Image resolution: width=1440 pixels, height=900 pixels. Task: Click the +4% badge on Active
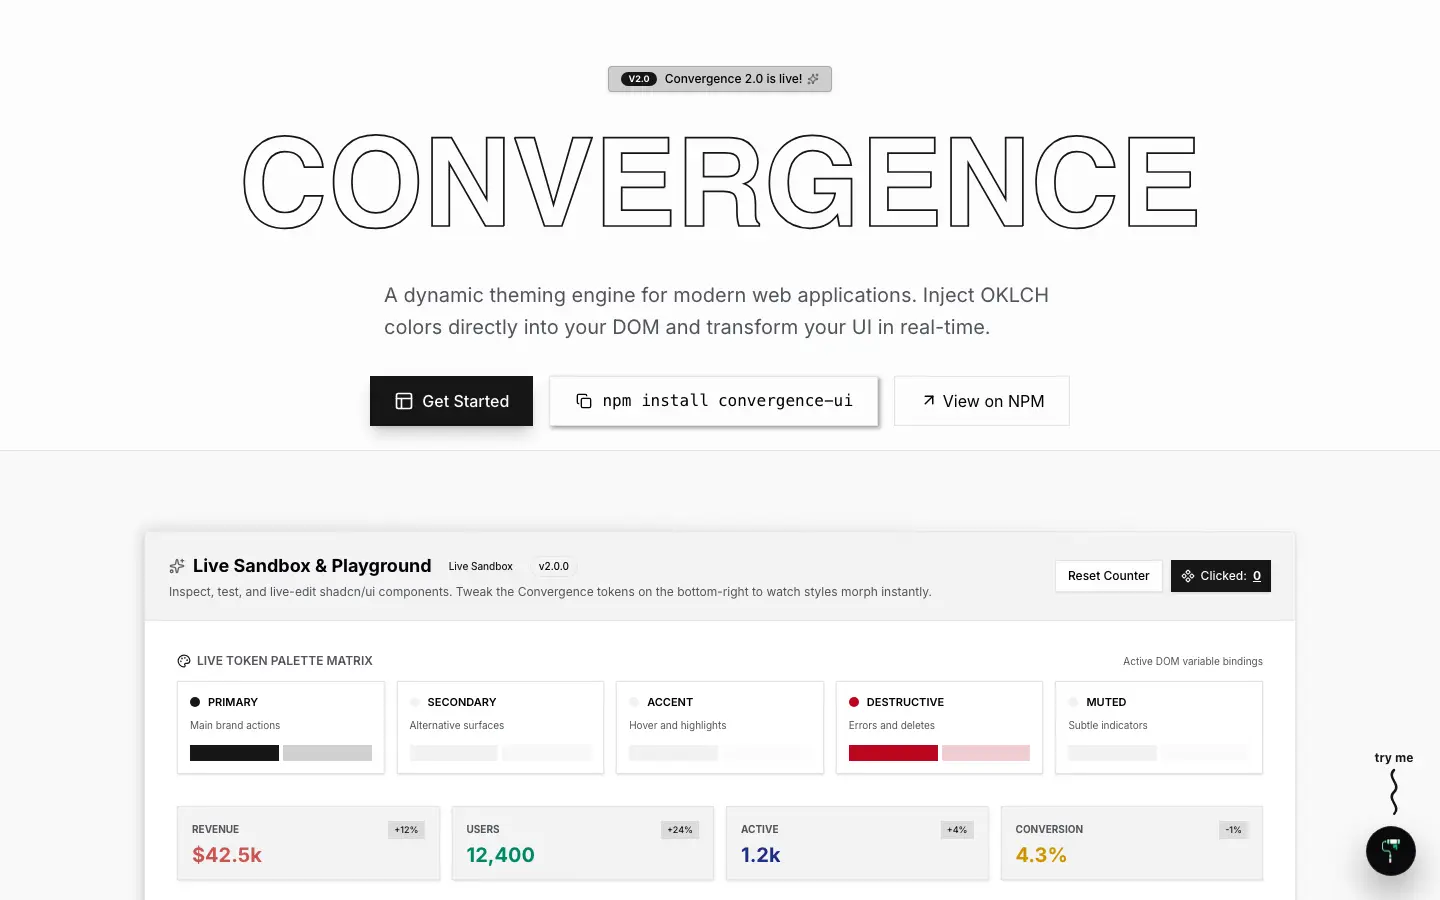(957, 830)
